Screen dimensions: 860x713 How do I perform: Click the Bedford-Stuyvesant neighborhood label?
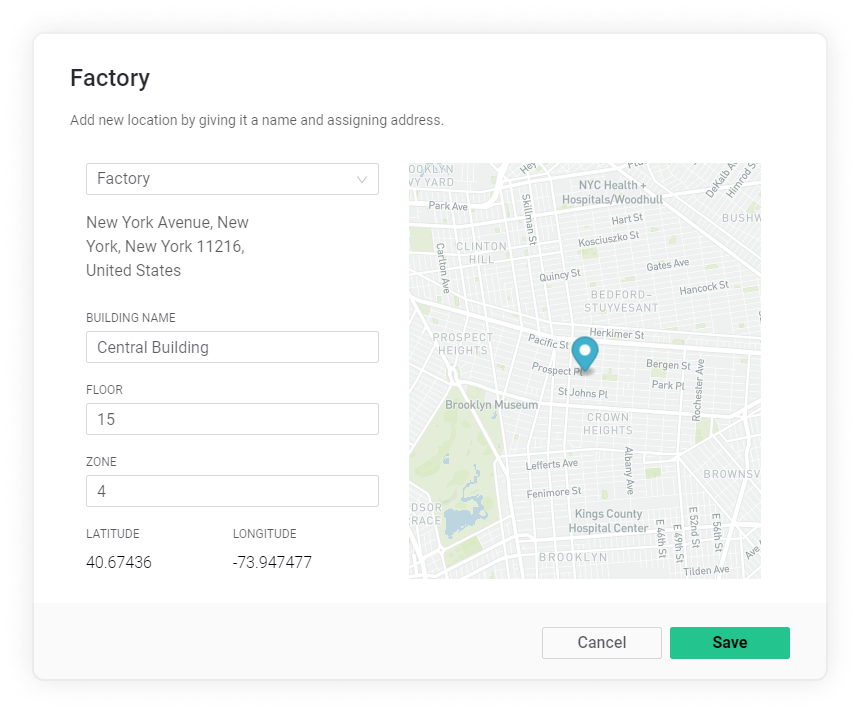click(x=618, y=300)
